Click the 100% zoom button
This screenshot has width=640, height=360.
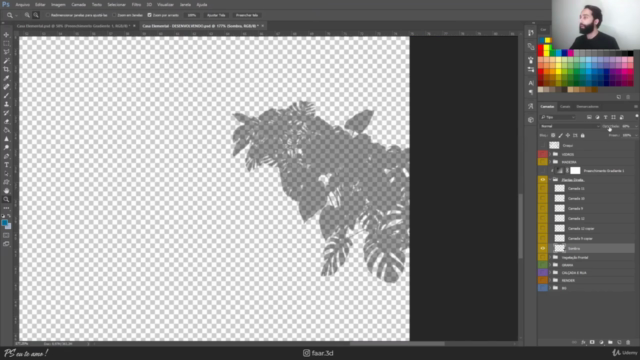point(192,15)
